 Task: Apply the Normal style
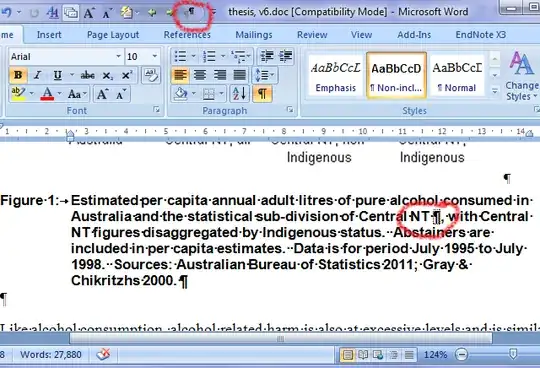coord(457,76)
